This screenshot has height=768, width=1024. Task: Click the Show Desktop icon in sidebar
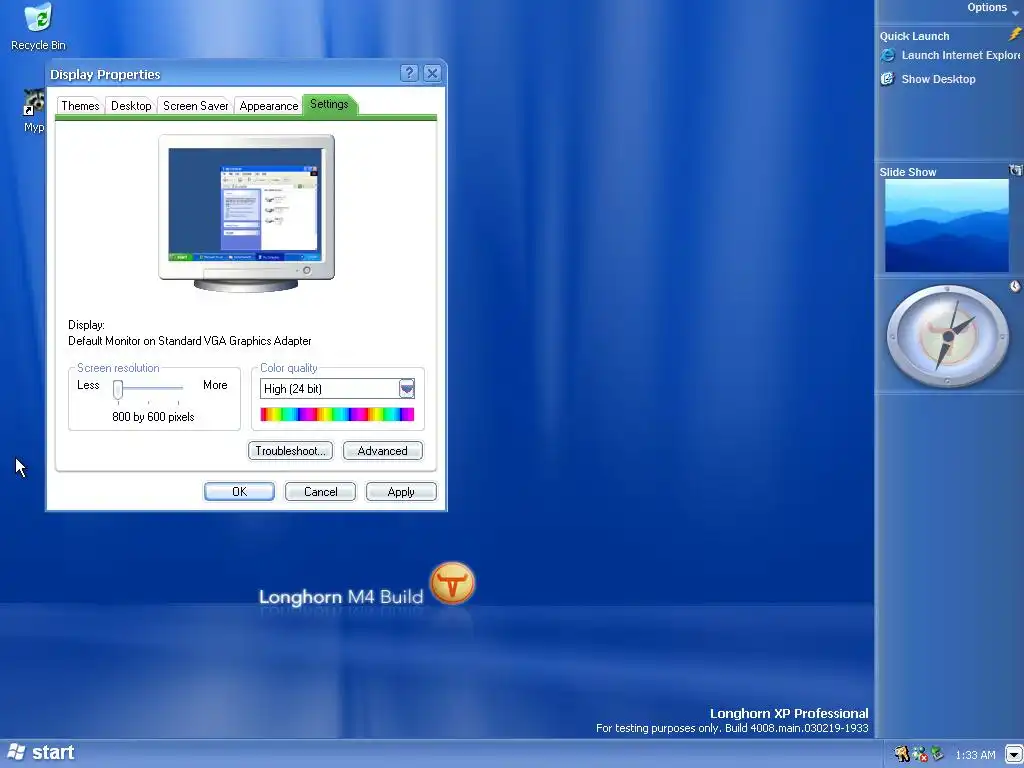click(887, 79)
